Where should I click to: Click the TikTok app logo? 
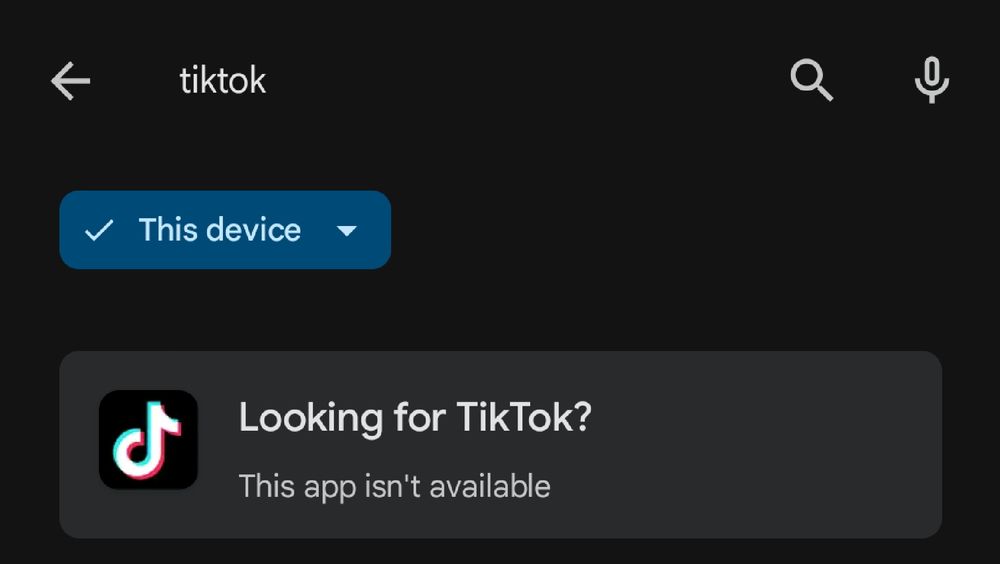[148, 440]
